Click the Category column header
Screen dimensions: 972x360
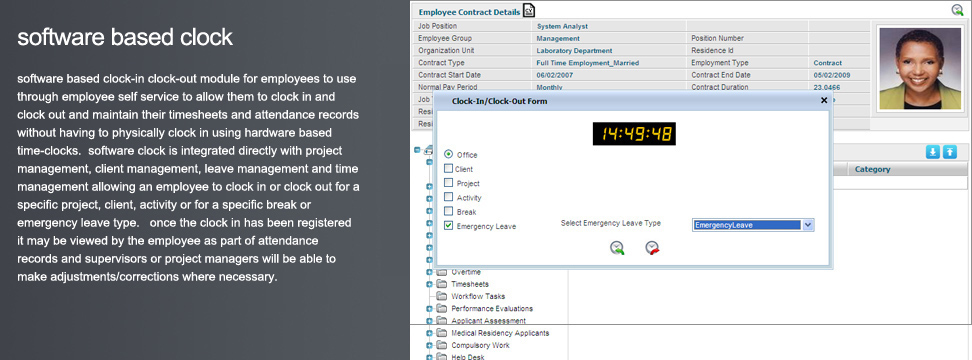tap(872, 169)
